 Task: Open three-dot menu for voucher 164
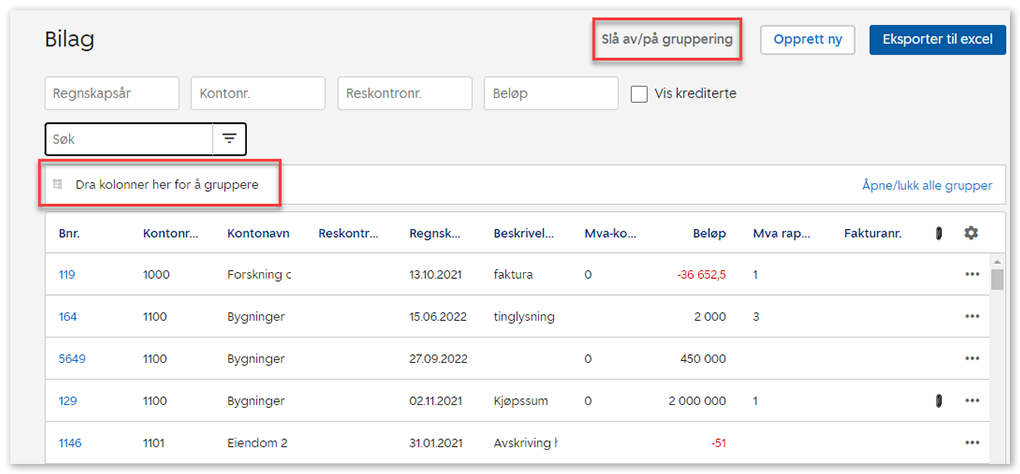coord(972,316)
